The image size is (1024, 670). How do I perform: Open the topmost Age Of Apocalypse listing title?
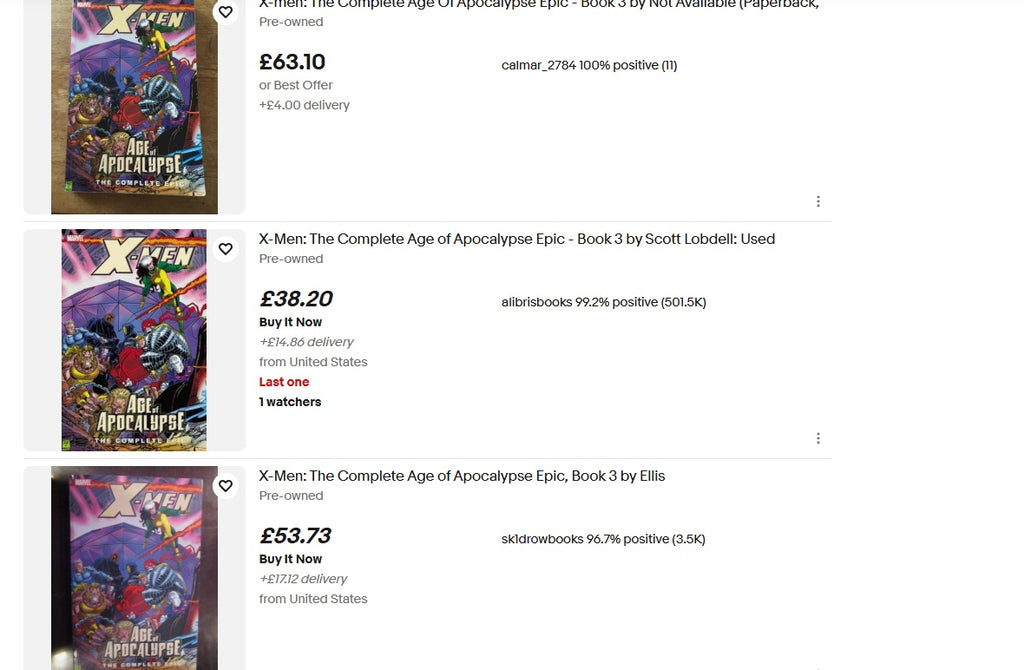click(x=538, y=5)
